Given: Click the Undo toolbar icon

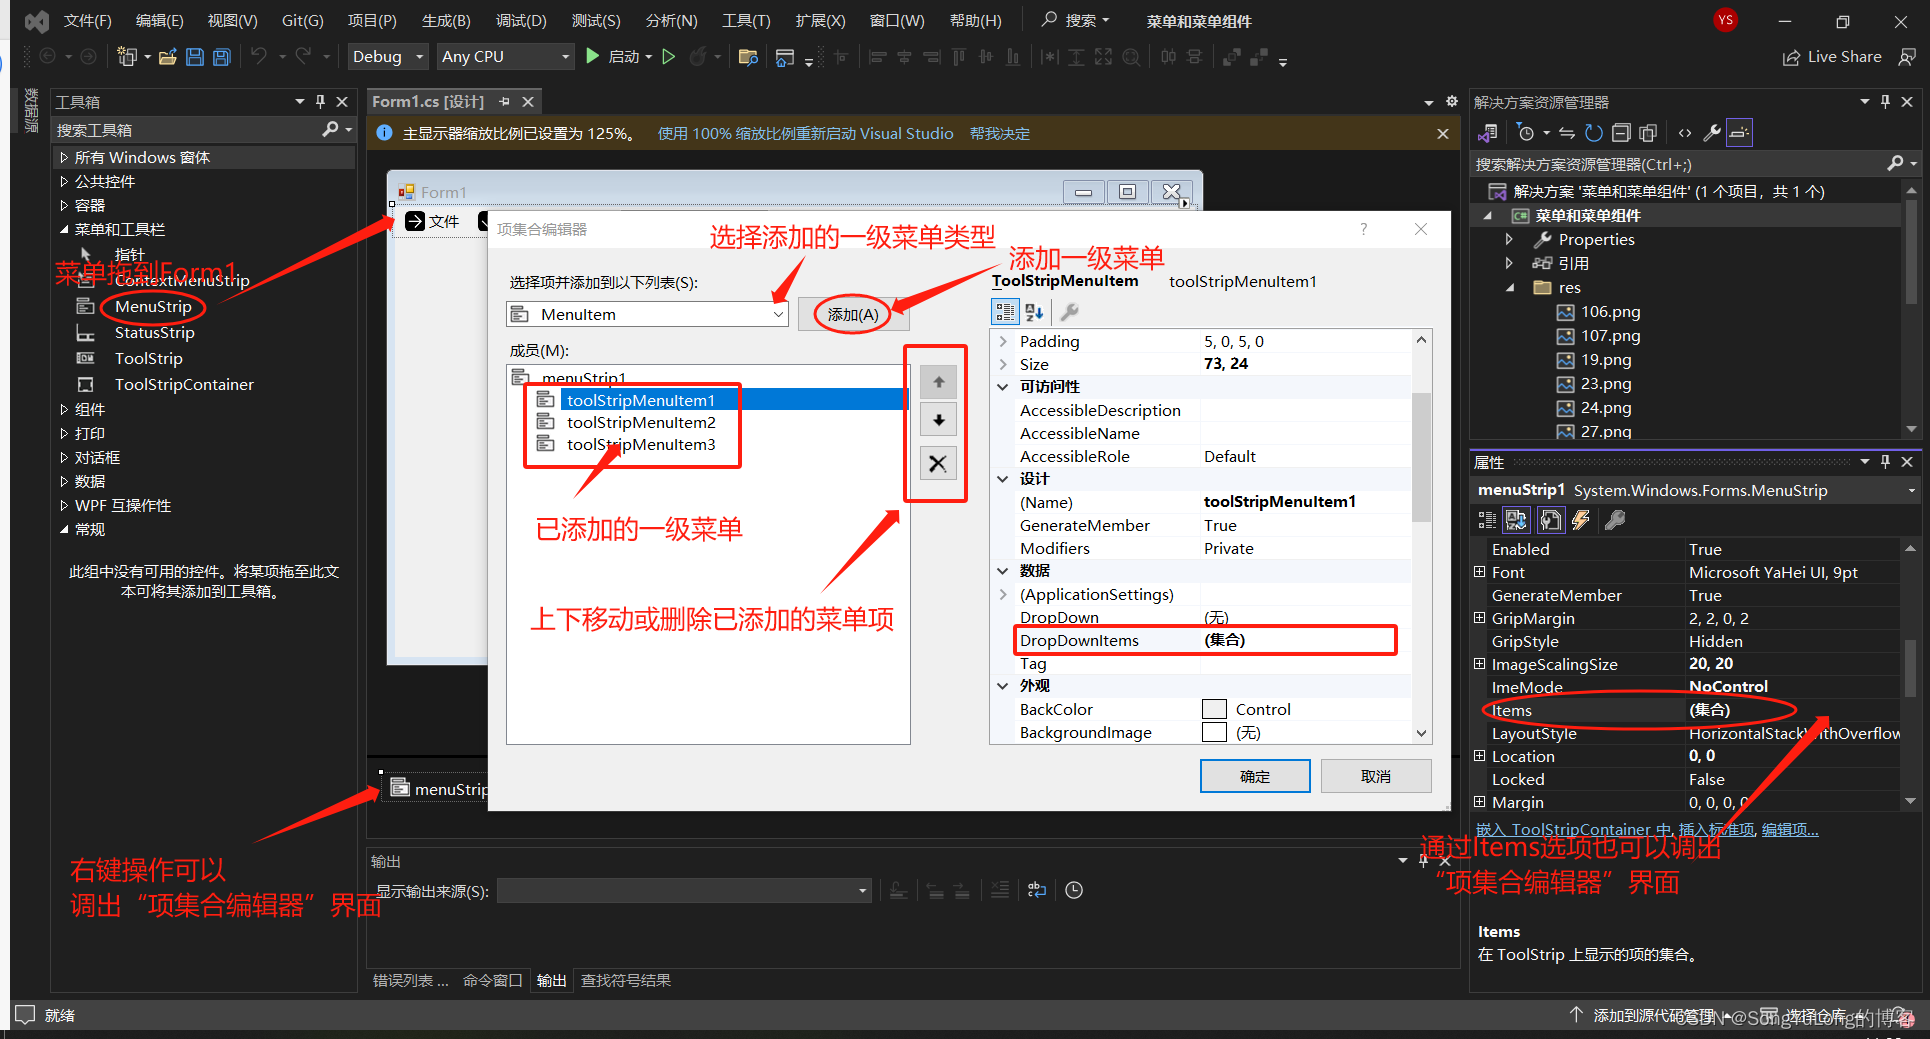Looking at the screenshot, I should tap(259, 56).
